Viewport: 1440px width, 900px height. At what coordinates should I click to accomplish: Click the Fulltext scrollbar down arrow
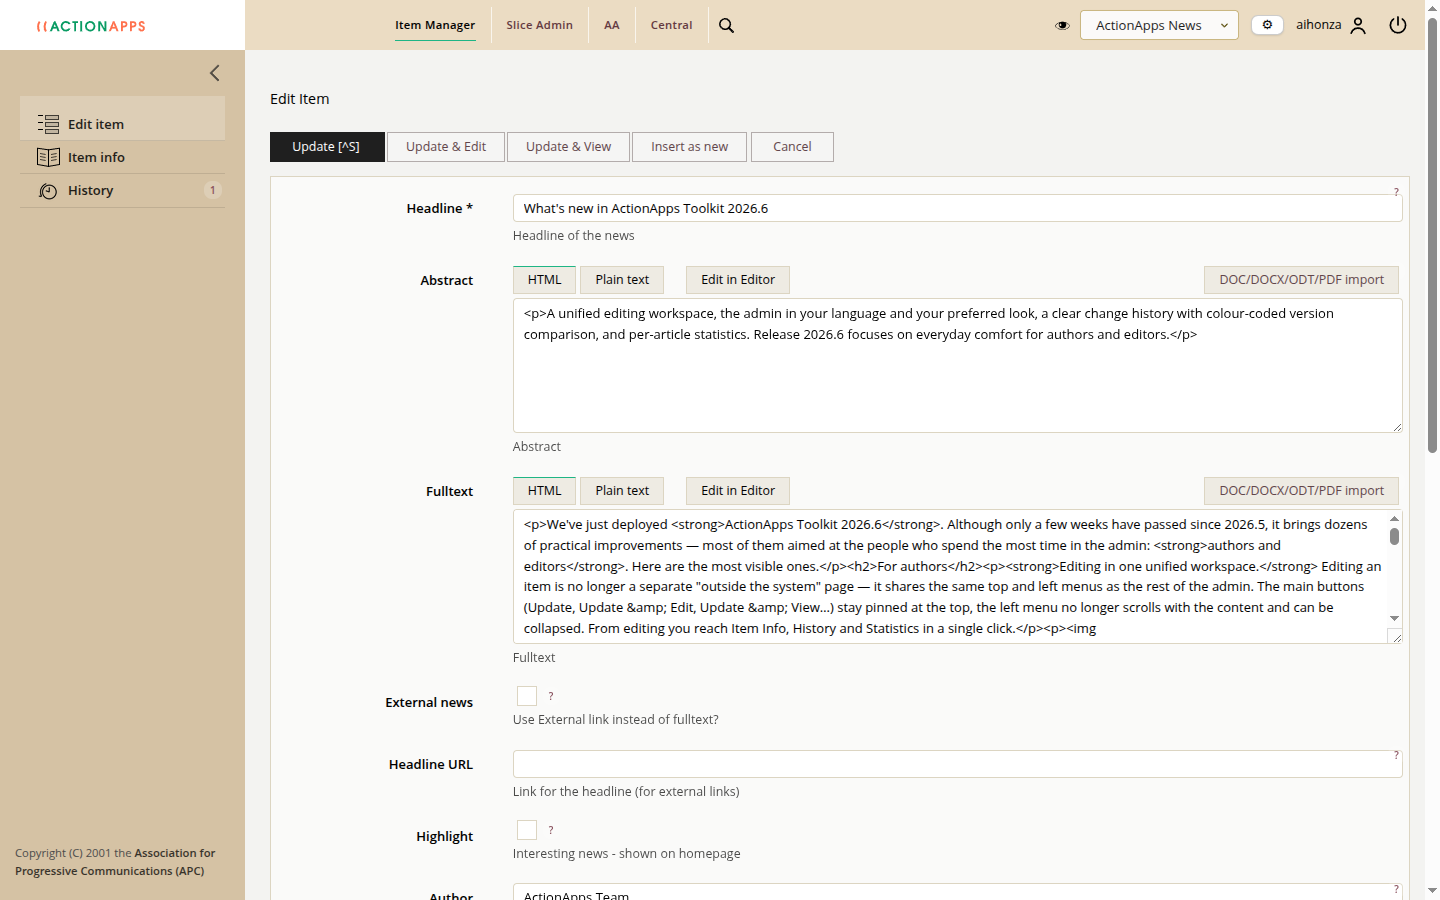coord(1394,619)
